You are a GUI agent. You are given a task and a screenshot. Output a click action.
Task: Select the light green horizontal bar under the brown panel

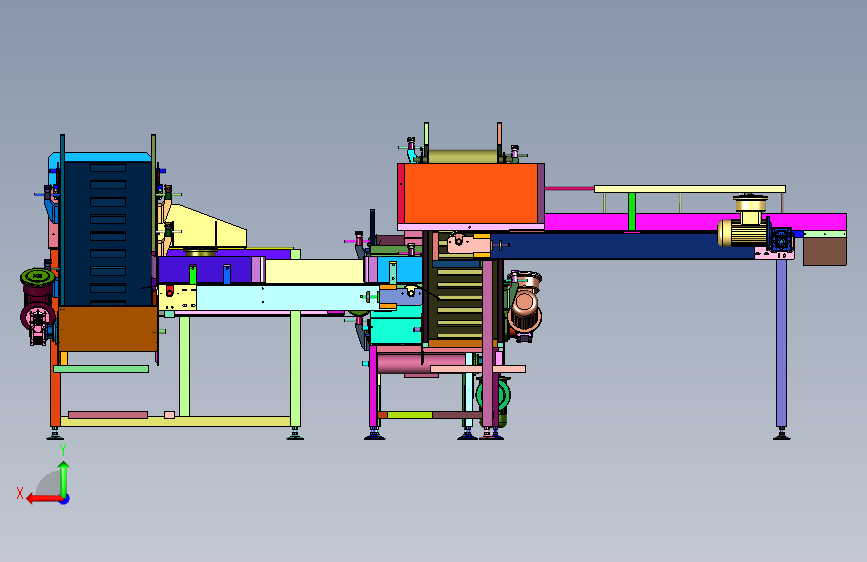coord(101,369)
